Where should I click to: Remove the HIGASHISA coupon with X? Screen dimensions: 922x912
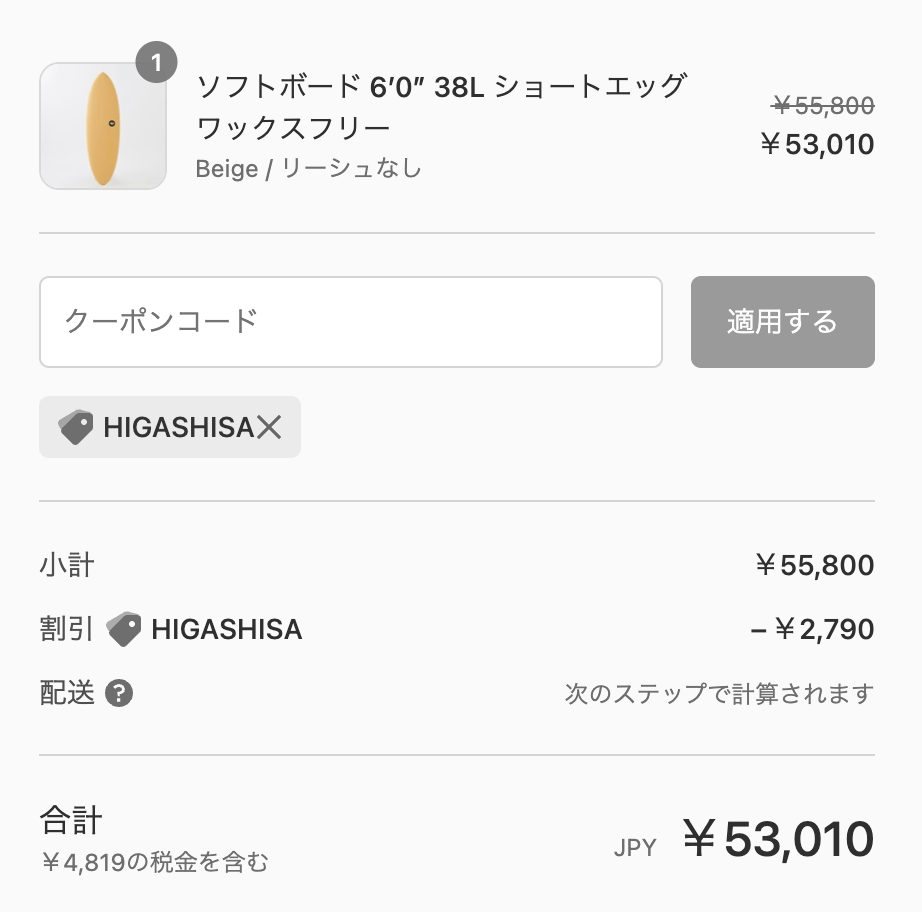[x=269, y=427]
